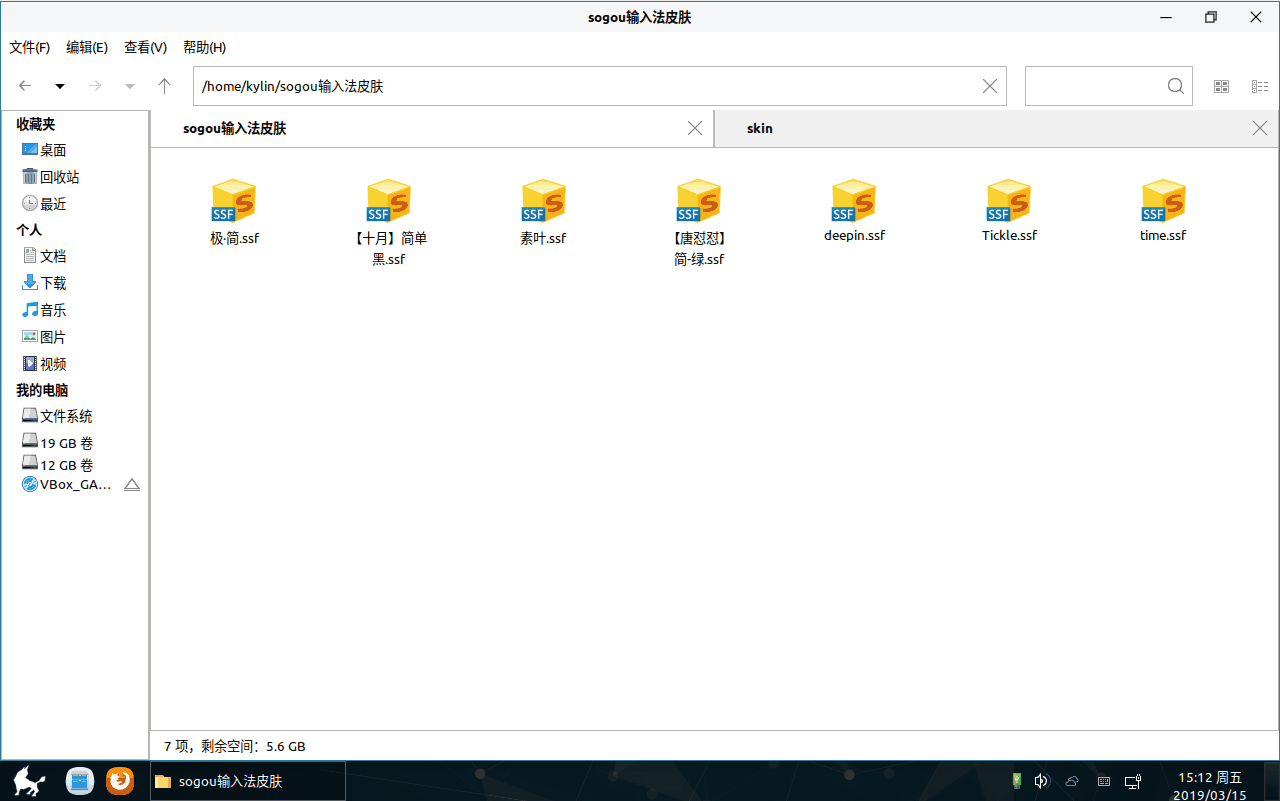Select the deepin.ssf file icon
Screen dimensions: 1280x801
(x=854, y=201)
